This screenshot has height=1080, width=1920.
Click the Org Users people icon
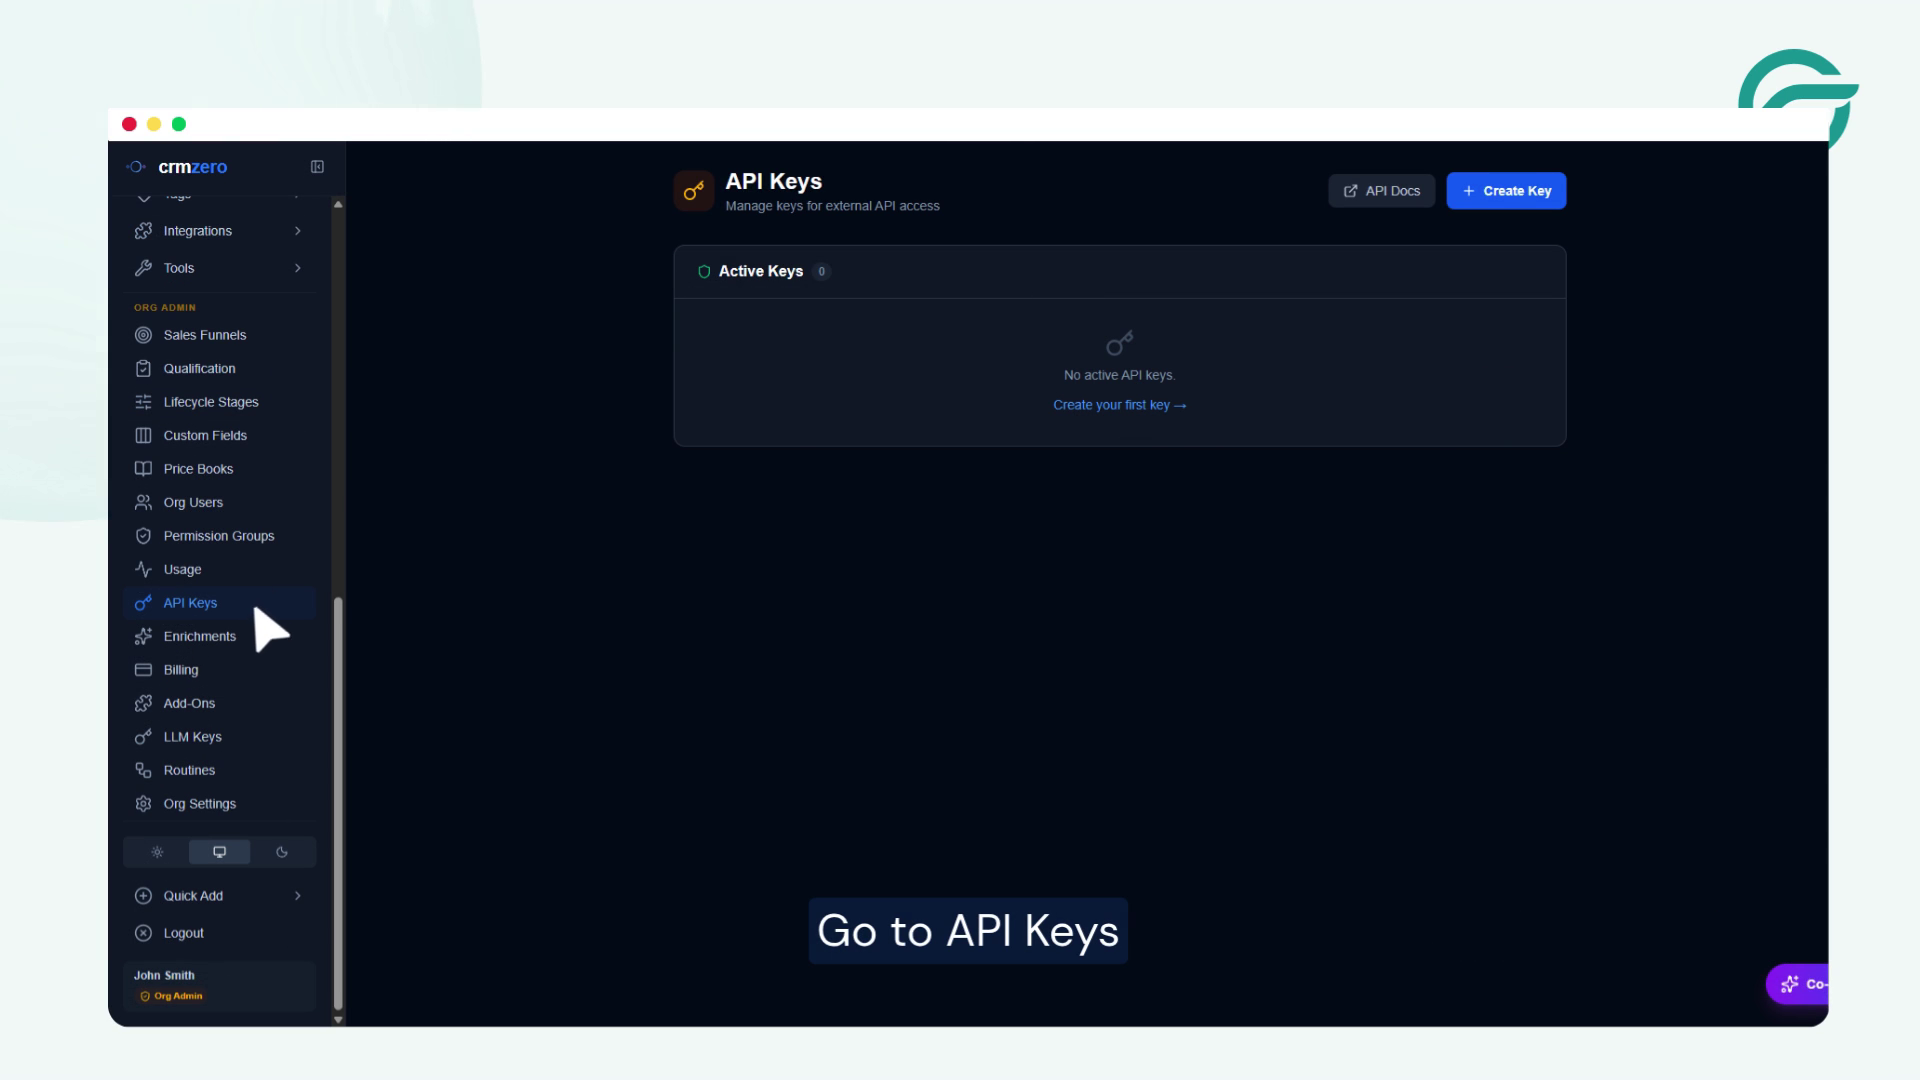pyautogui.click(x=143, y=502)
